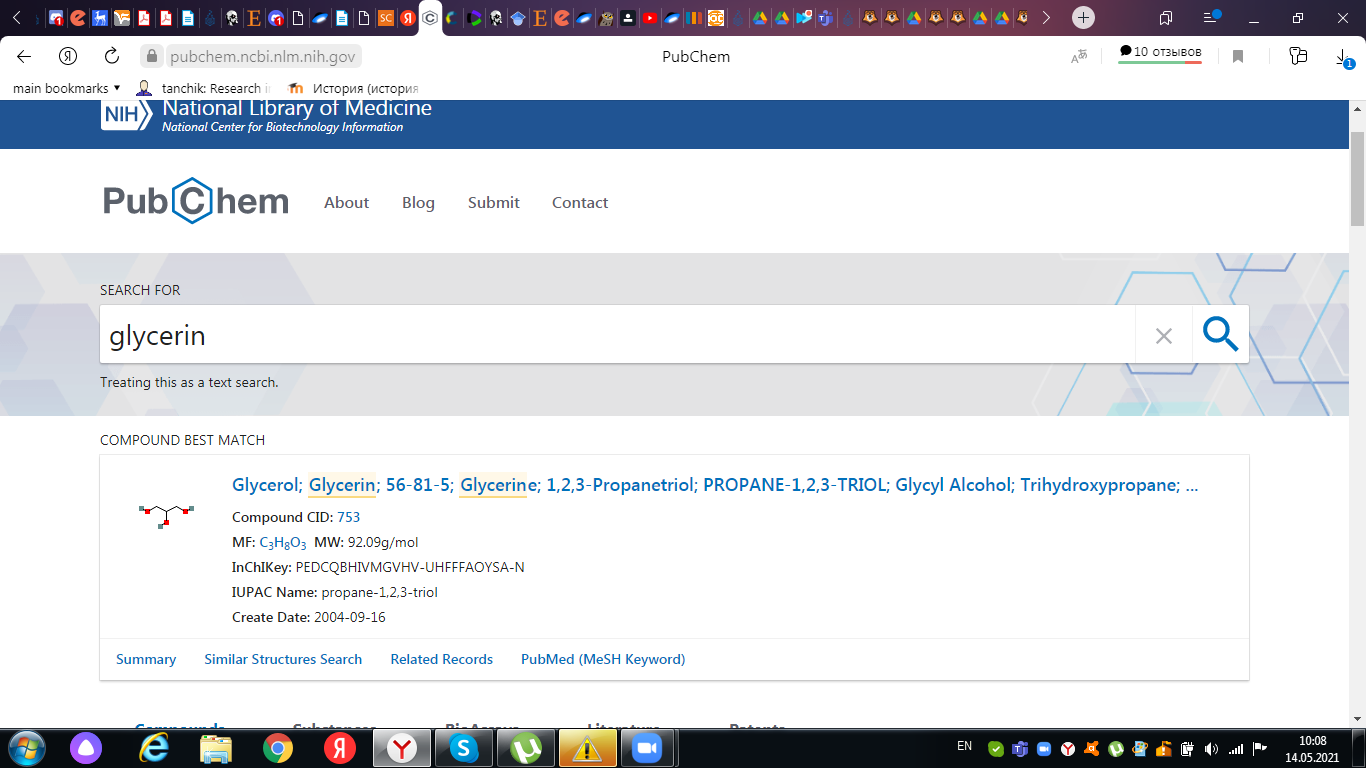
Task: Open the Summary link
Action: click(x=146, y=659)
